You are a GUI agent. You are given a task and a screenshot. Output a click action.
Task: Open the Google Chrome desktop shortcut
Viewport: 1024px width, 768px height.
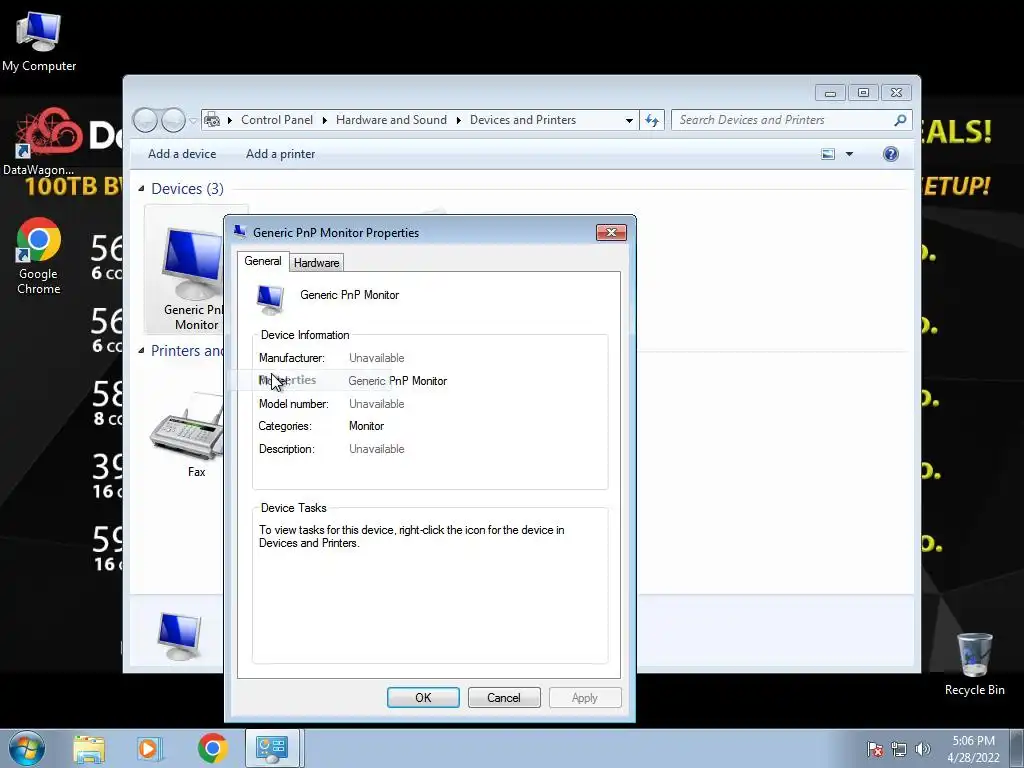[x=39, y=256]
